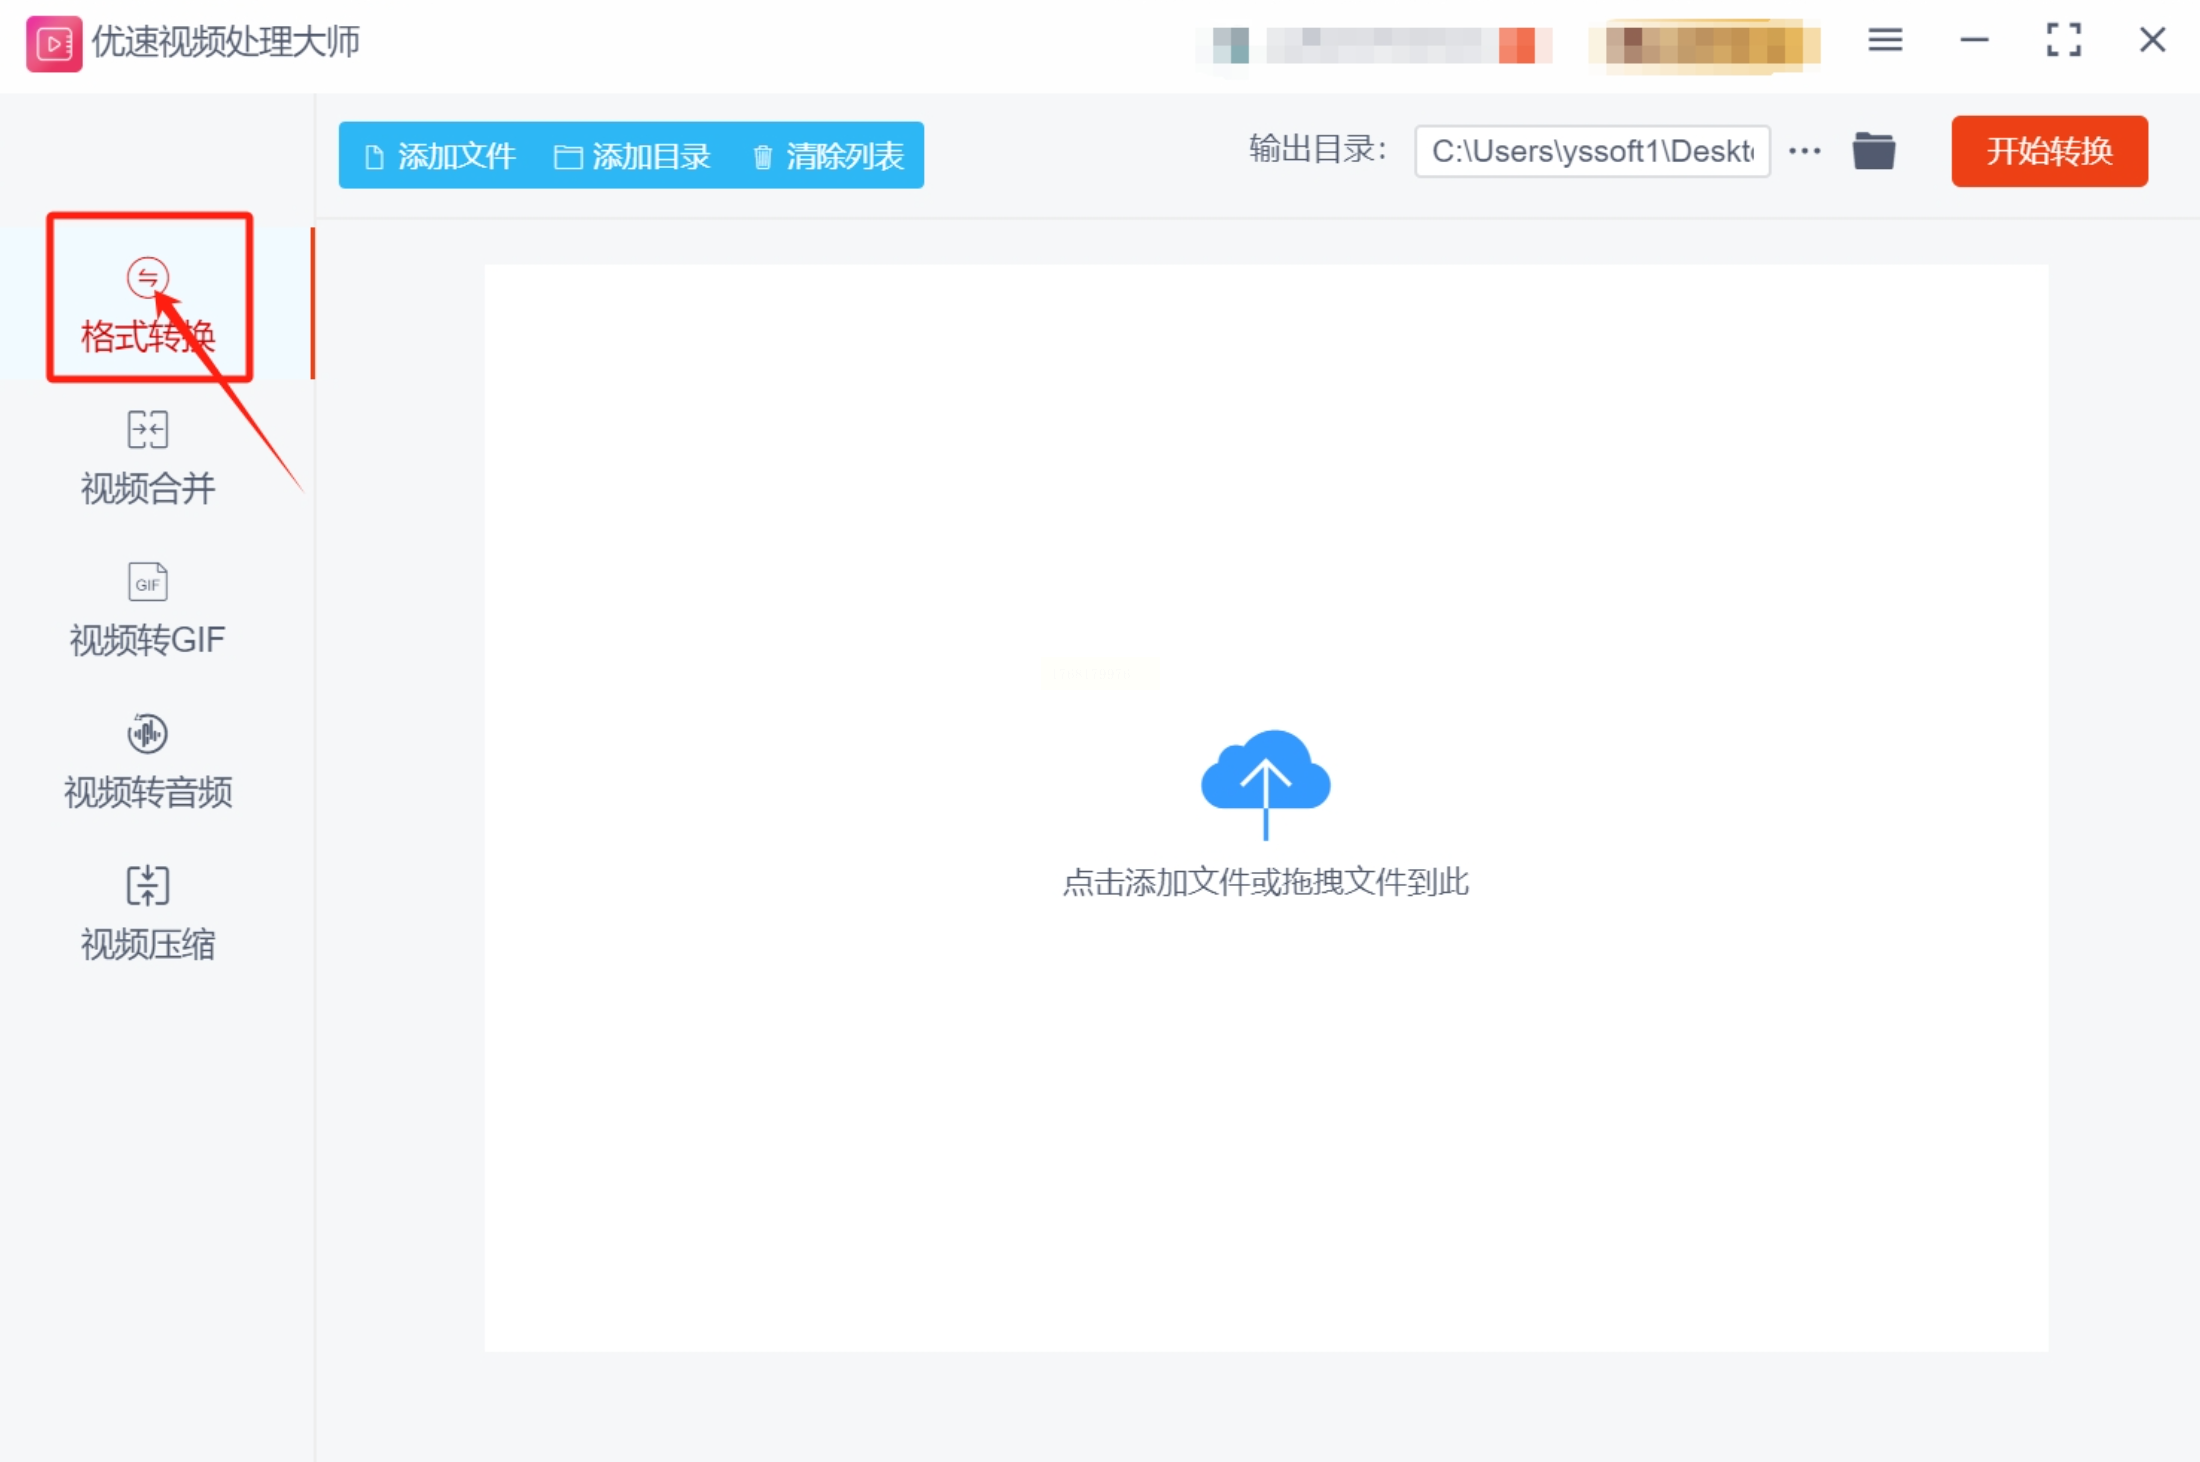This screenshot has height=1462, width=2200.
Task: Click the output directory path field
Action: pos(1592,151)
